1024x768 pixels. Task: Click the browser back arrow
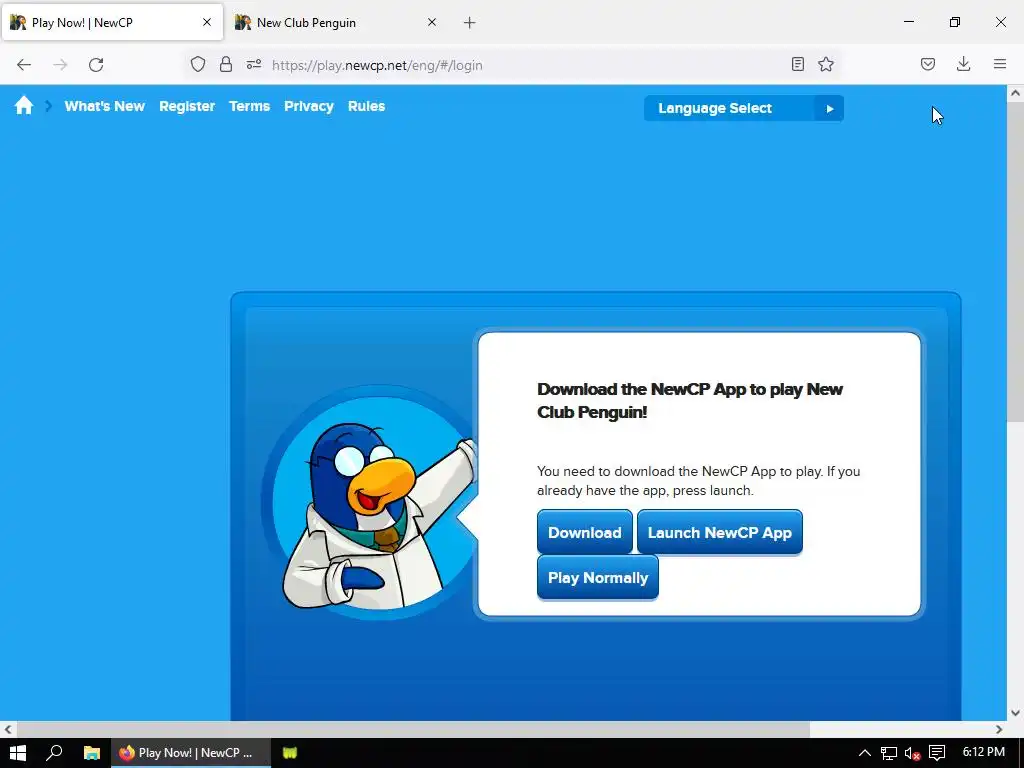(x=24, y=65)
